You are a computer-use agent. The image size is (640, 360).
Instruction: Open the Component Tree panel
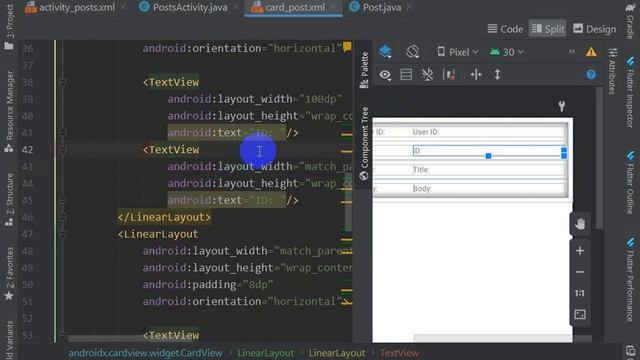(x=364, y=143)
